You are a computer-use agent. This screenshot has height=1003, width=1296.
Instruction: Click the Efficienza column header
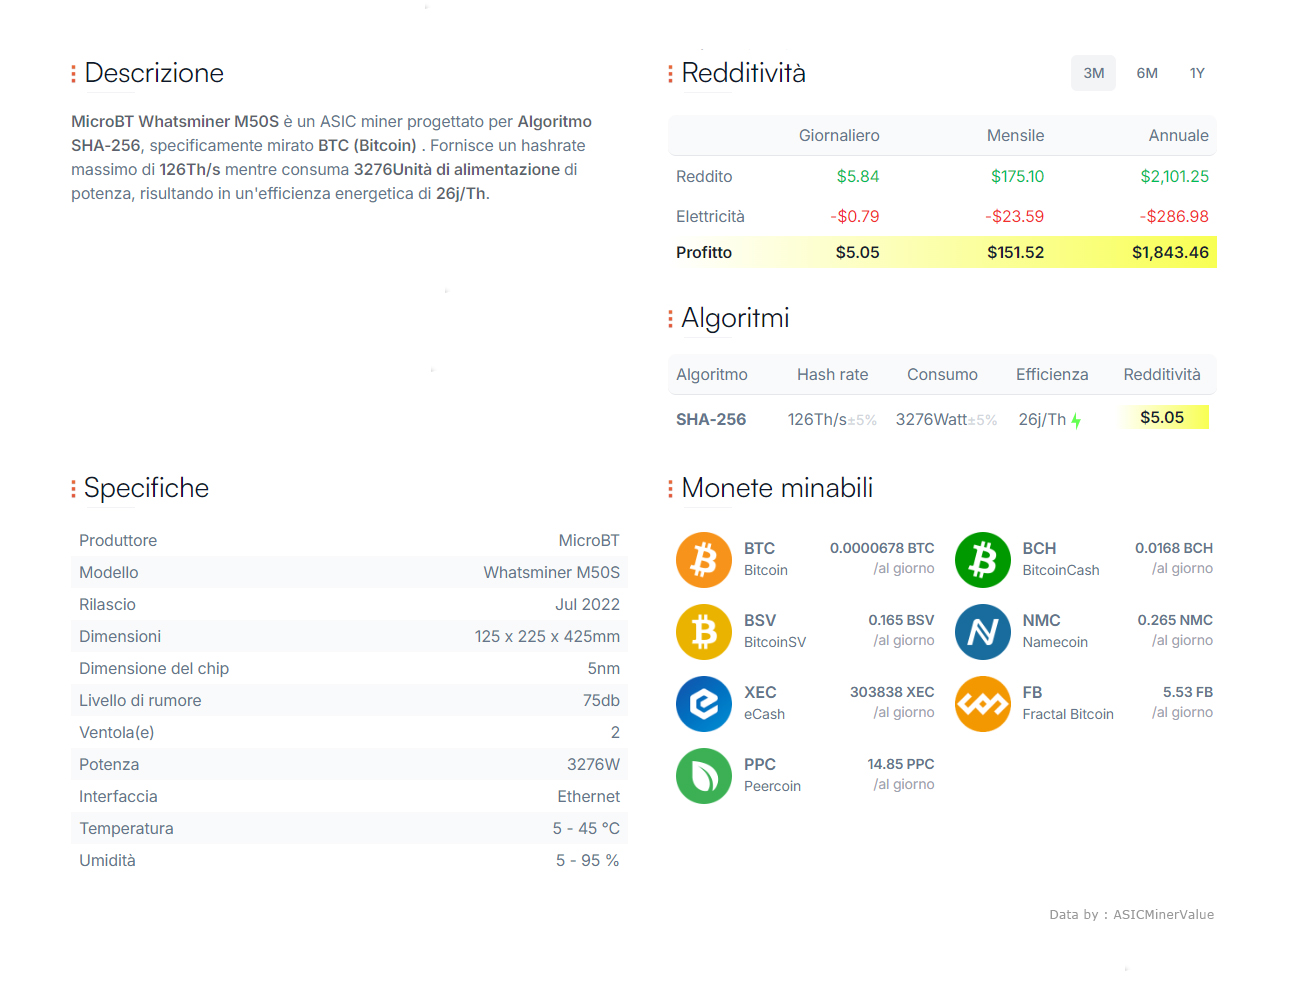(x=1052, y=374)
